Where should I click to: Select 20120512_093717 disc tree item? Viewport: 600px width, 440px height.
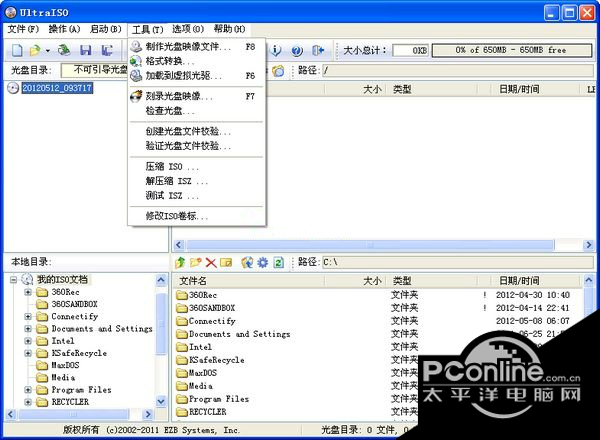click(57, 88)
